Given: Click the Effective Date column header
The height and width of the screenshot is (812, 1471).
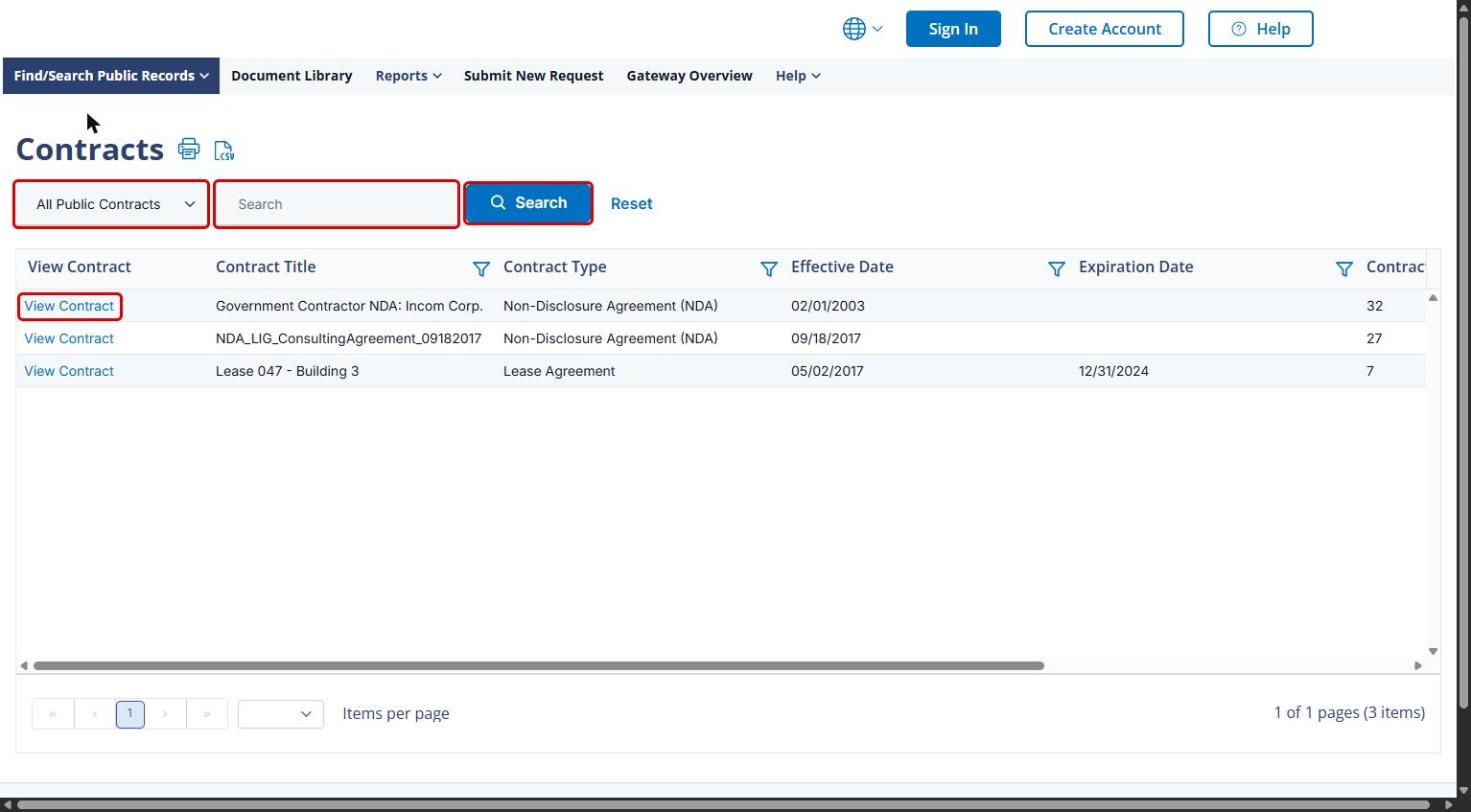Looking at the screenshot, I should point(842,267).
